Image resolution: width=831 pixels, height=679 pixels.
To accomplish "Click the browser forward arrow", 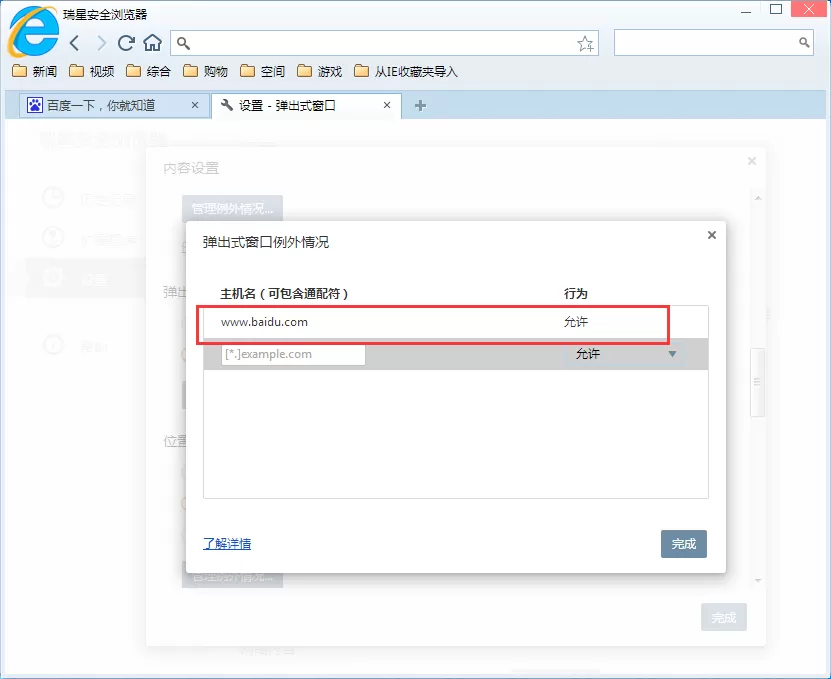I will [x=101, y=43].
